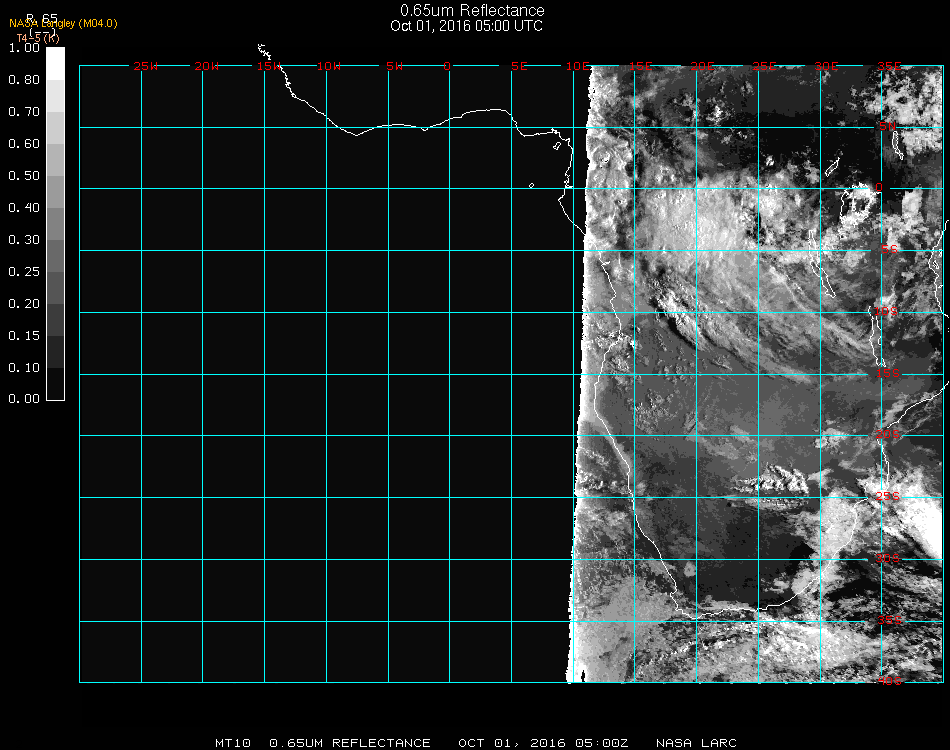Click the 'T4-5 (K)' label

tap(38, 38)
